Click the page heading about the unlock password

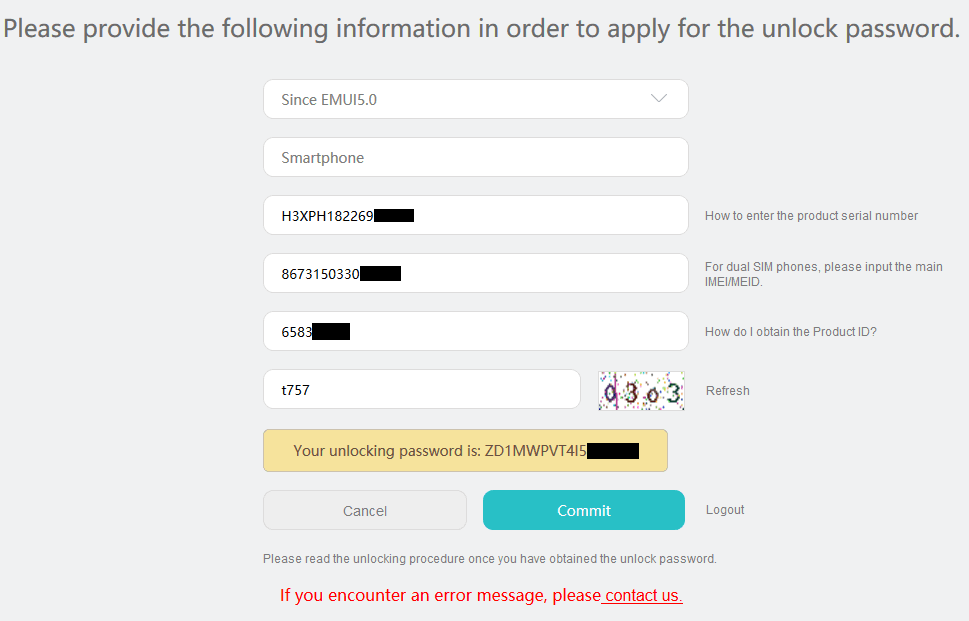[x=481, y=28]
